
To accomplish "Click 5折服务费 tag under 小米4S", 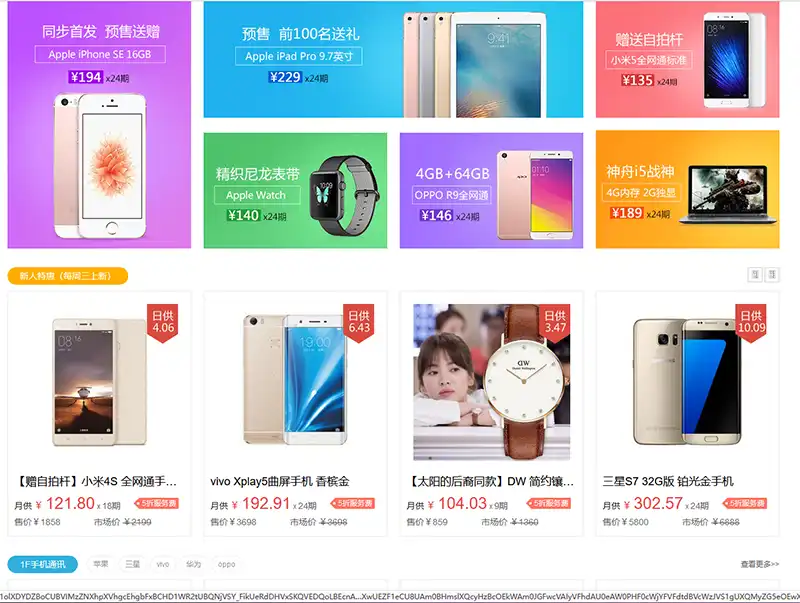I will coord(157,504).
